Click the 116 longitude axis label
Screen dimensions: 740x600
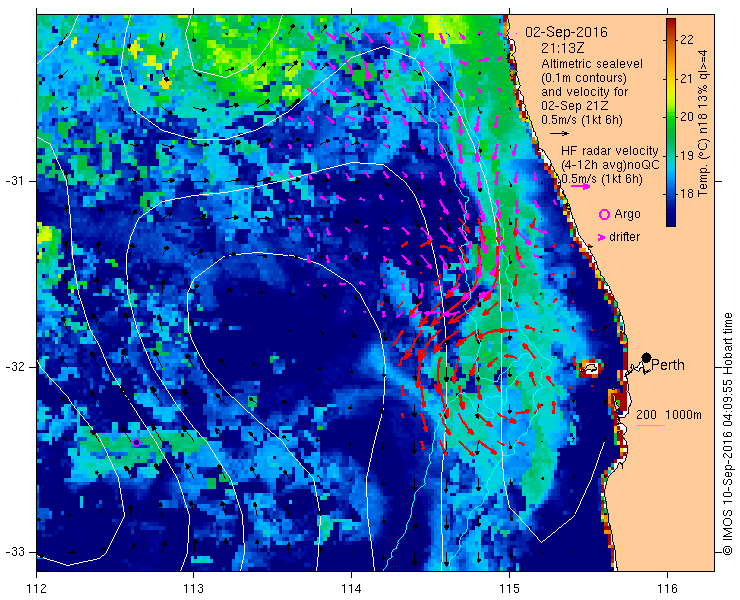[x=667, y=589]
